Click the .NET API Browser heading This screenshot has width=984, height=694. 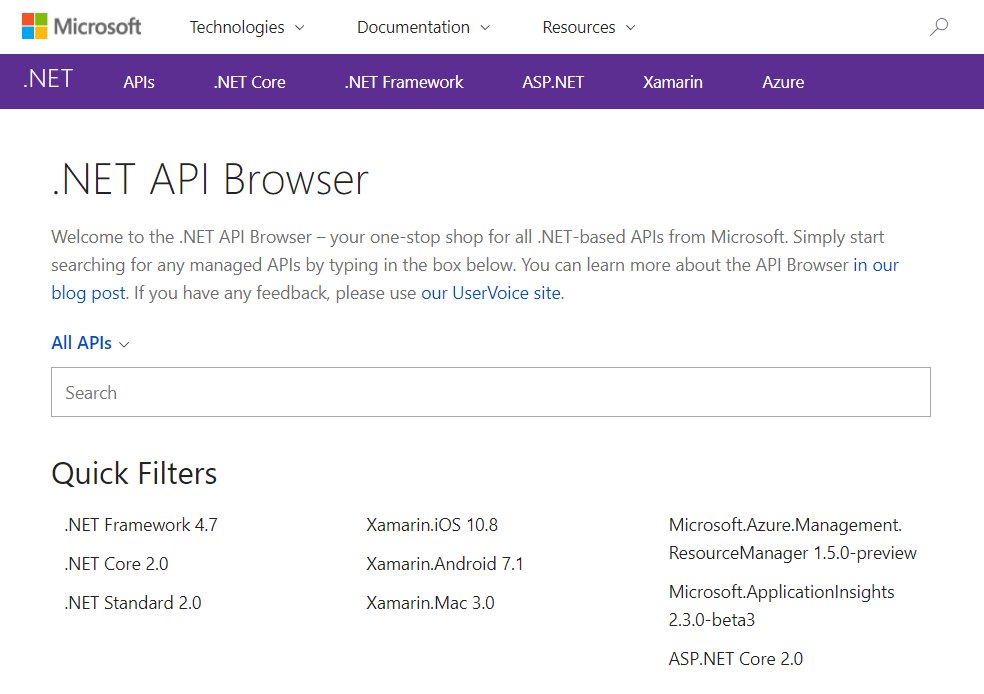click(210, 179)
